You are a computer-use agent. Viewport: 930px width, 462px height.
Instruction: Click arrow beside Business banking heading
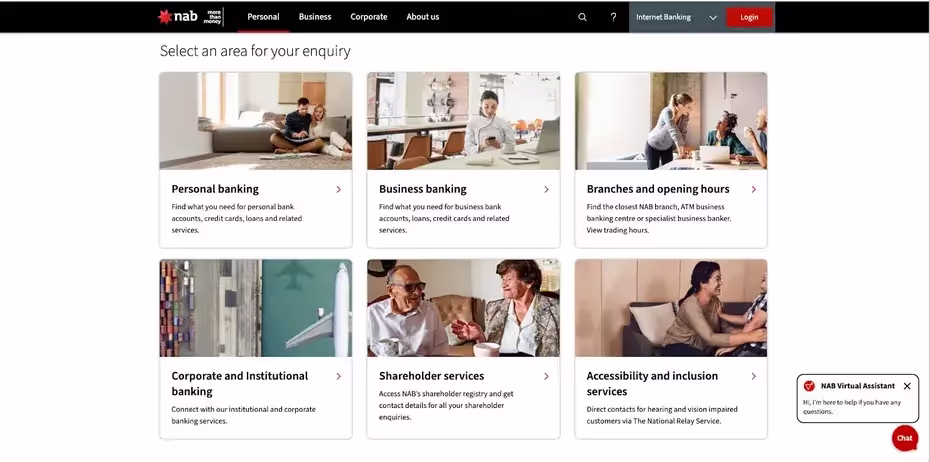(546, 189)
